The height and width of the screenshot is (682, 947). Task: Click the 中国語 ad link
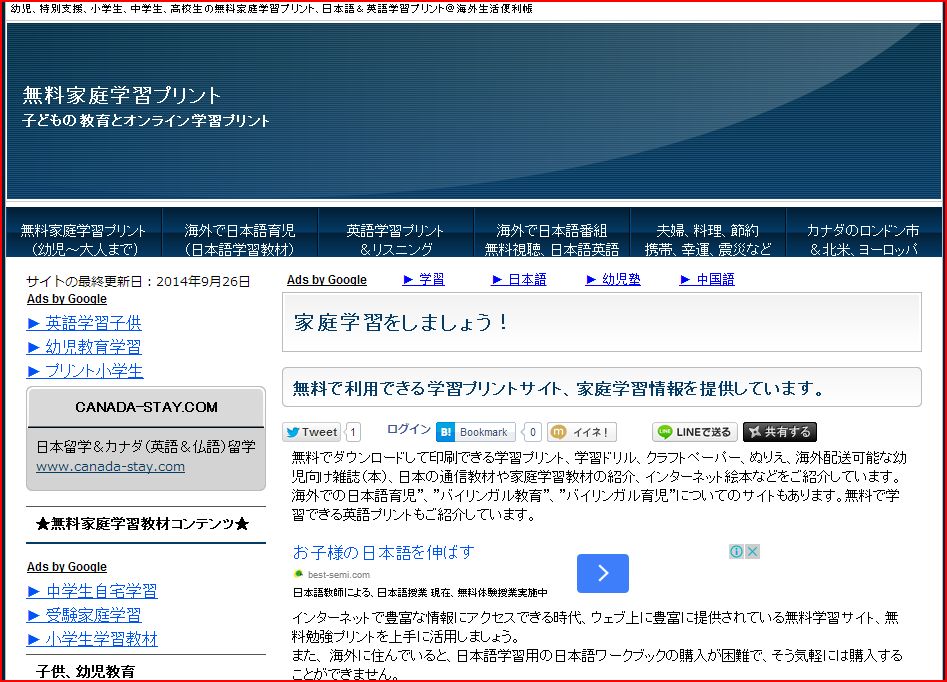707,279
